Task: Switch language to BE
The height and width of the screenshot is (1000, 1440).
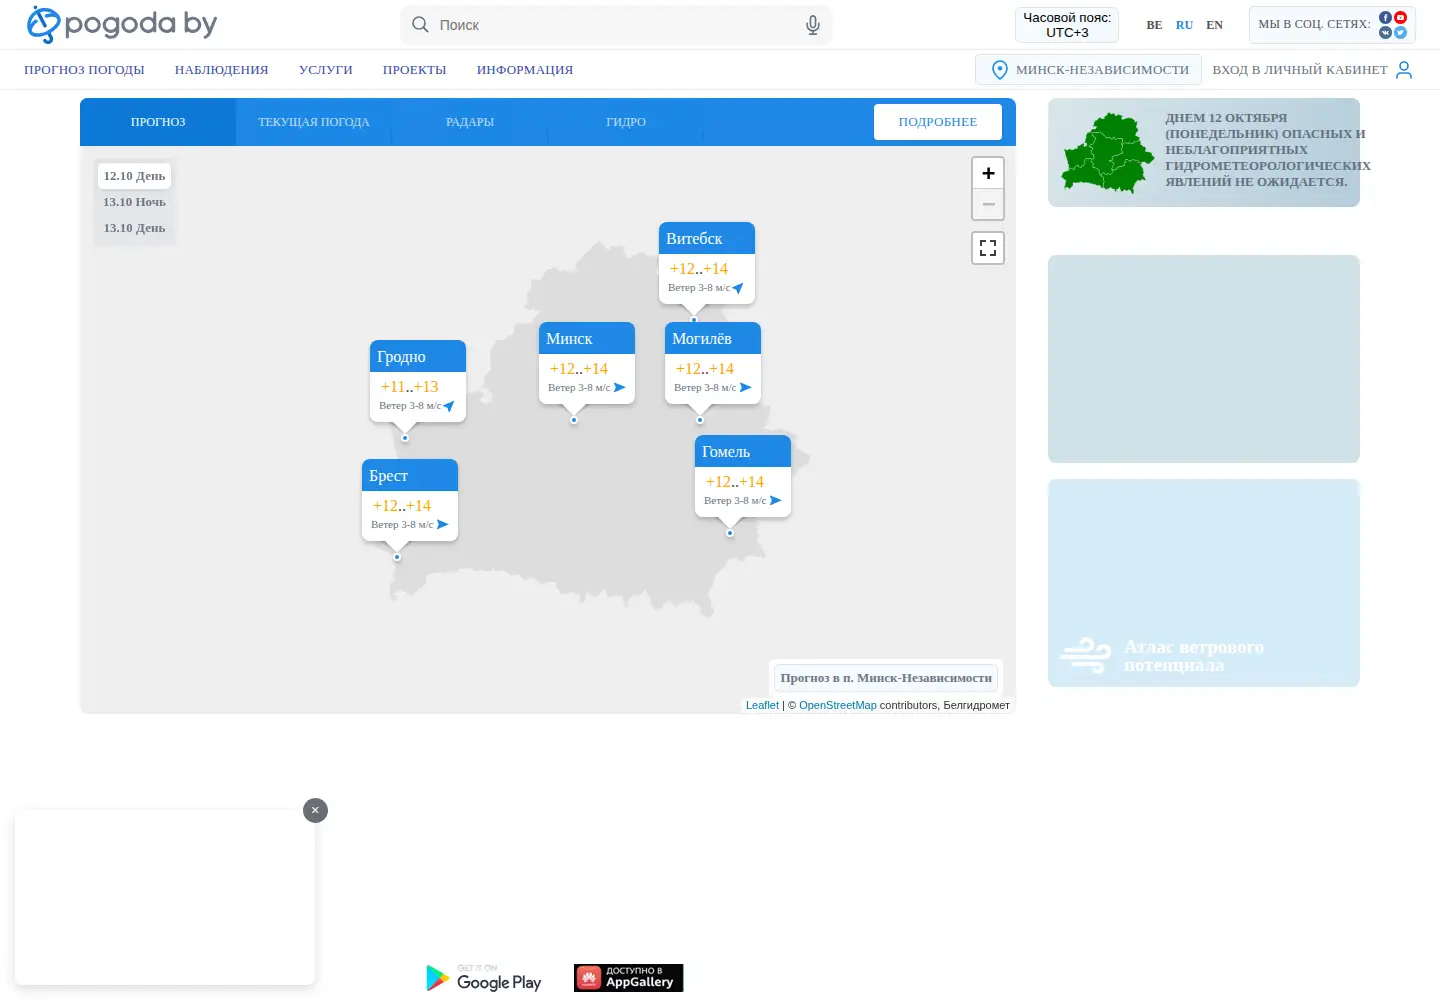Action: click(x=1154, y=25)
